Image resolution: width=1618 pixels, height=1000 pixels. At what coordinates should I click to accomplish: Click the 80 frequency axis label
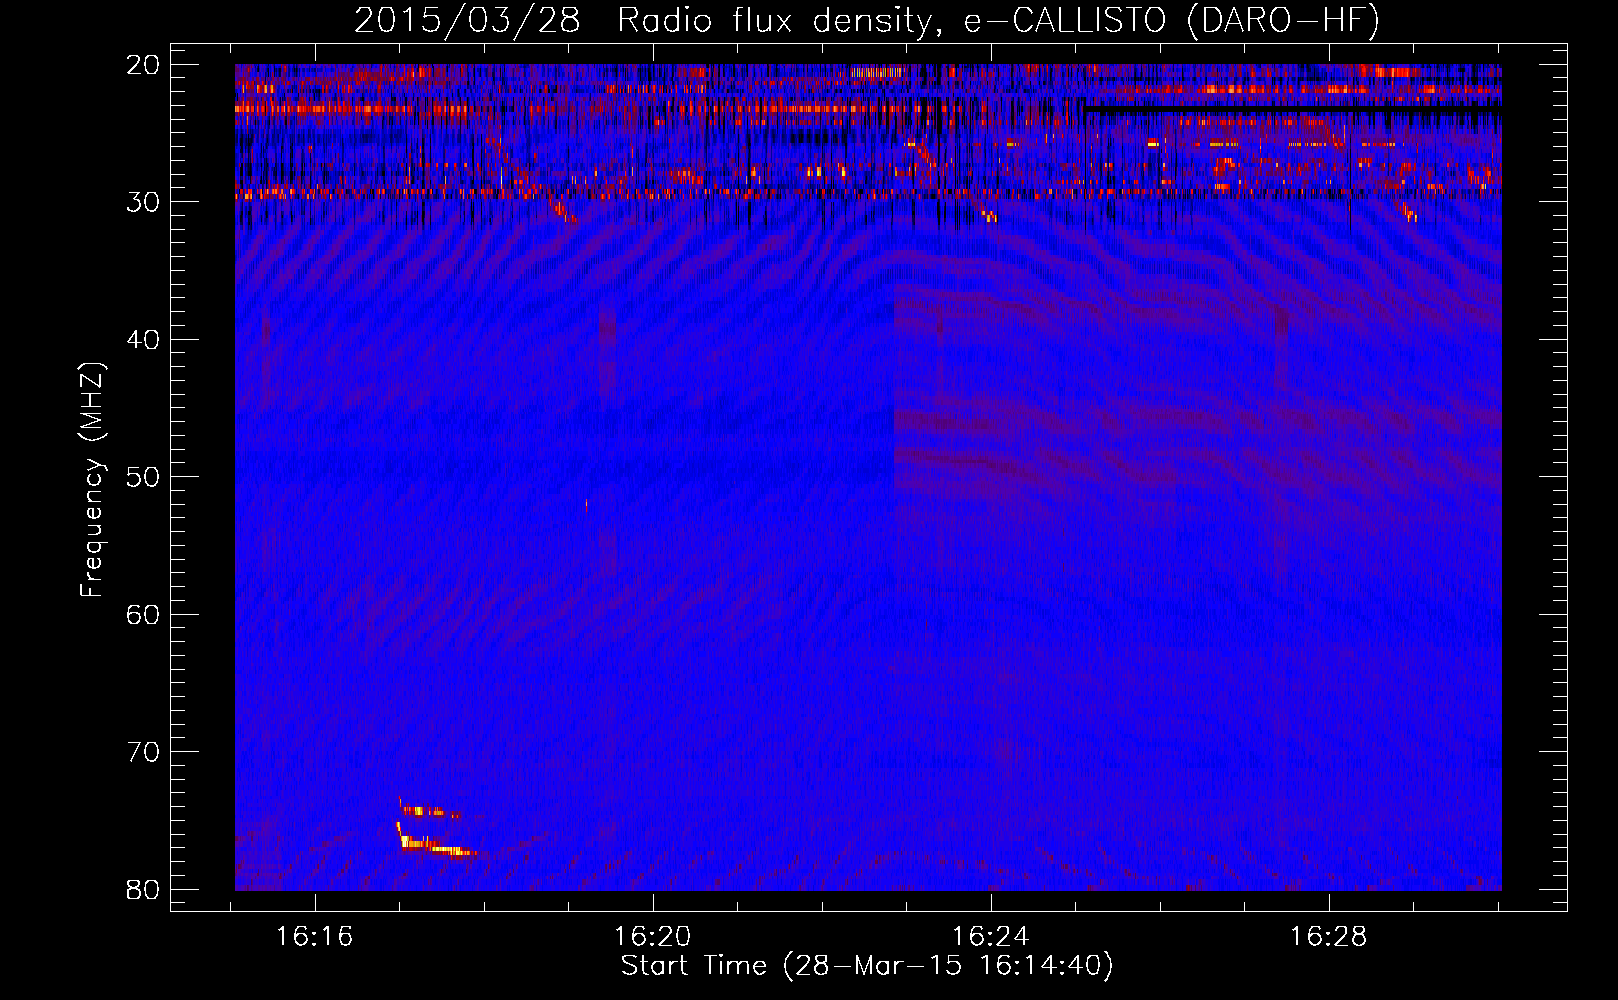pos(143,889)
